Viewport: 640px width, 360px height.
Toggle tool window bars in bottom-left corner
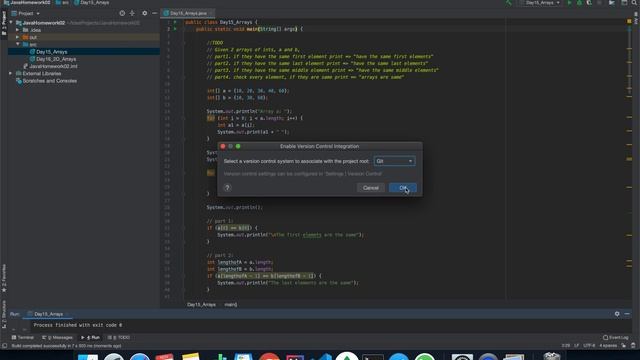(x=4, y=346)
